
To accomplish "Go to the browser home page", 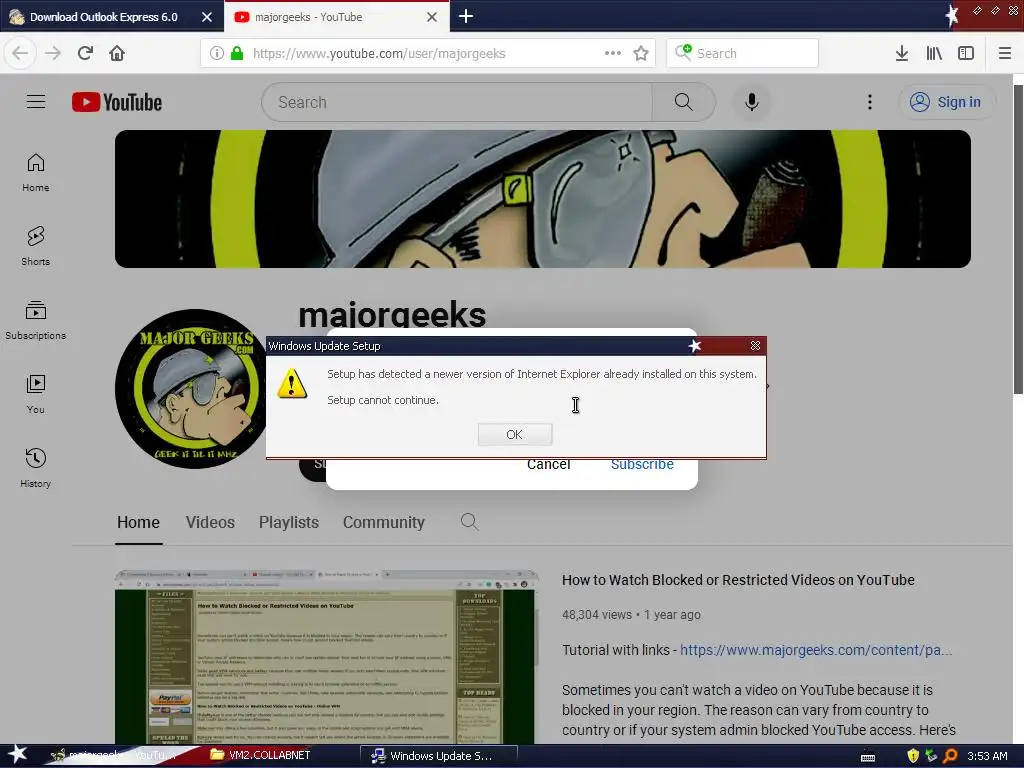I will [117, 53].
